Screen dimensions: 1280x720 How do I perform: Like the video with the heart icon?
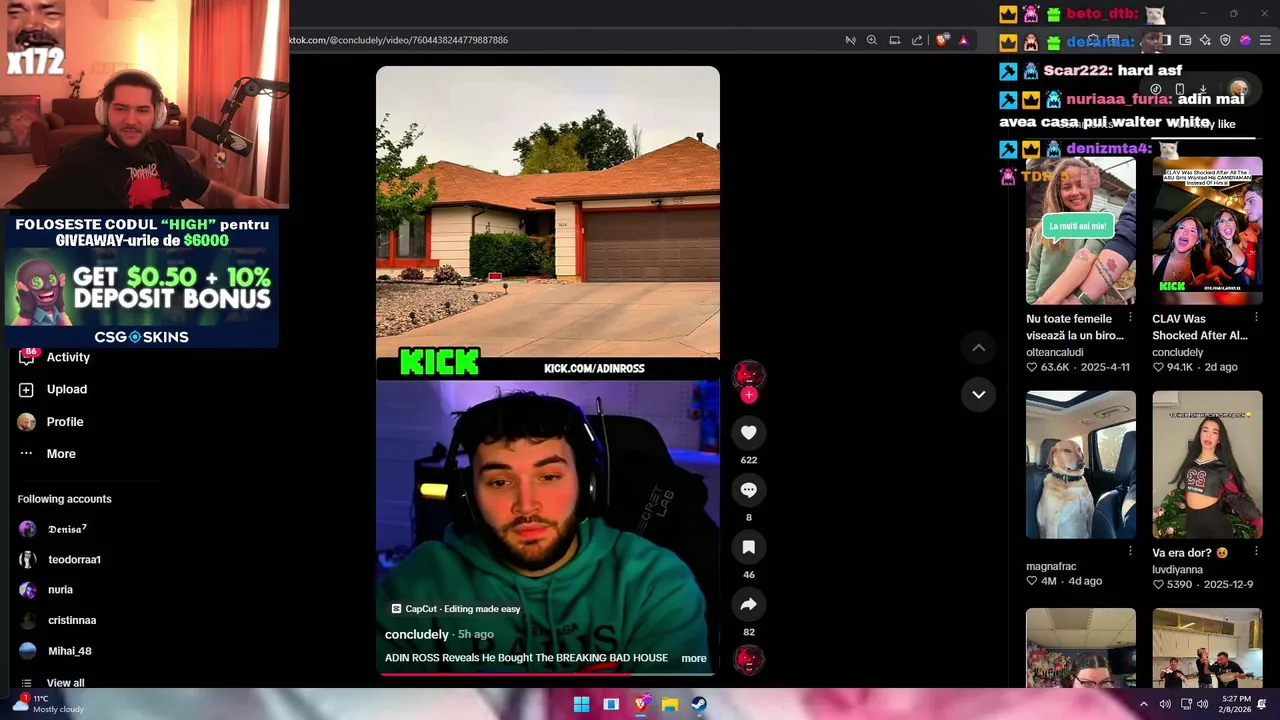[x=748, y=433]
